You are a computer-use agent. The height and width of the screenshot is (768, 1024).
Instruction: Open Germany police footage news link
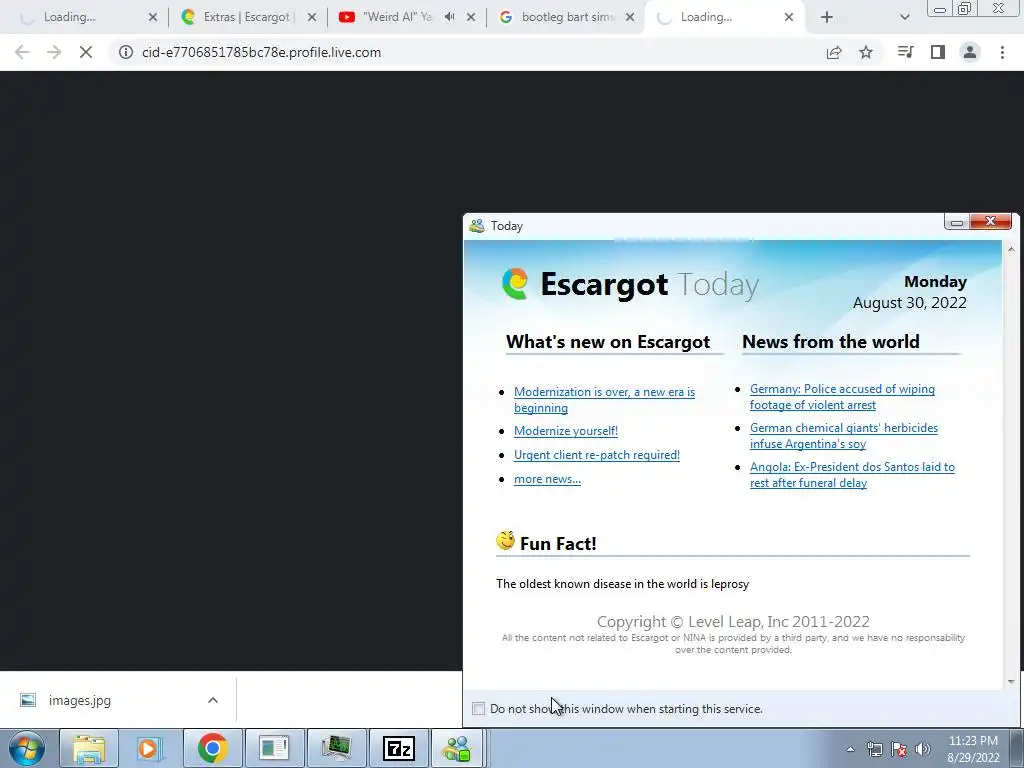842,397
